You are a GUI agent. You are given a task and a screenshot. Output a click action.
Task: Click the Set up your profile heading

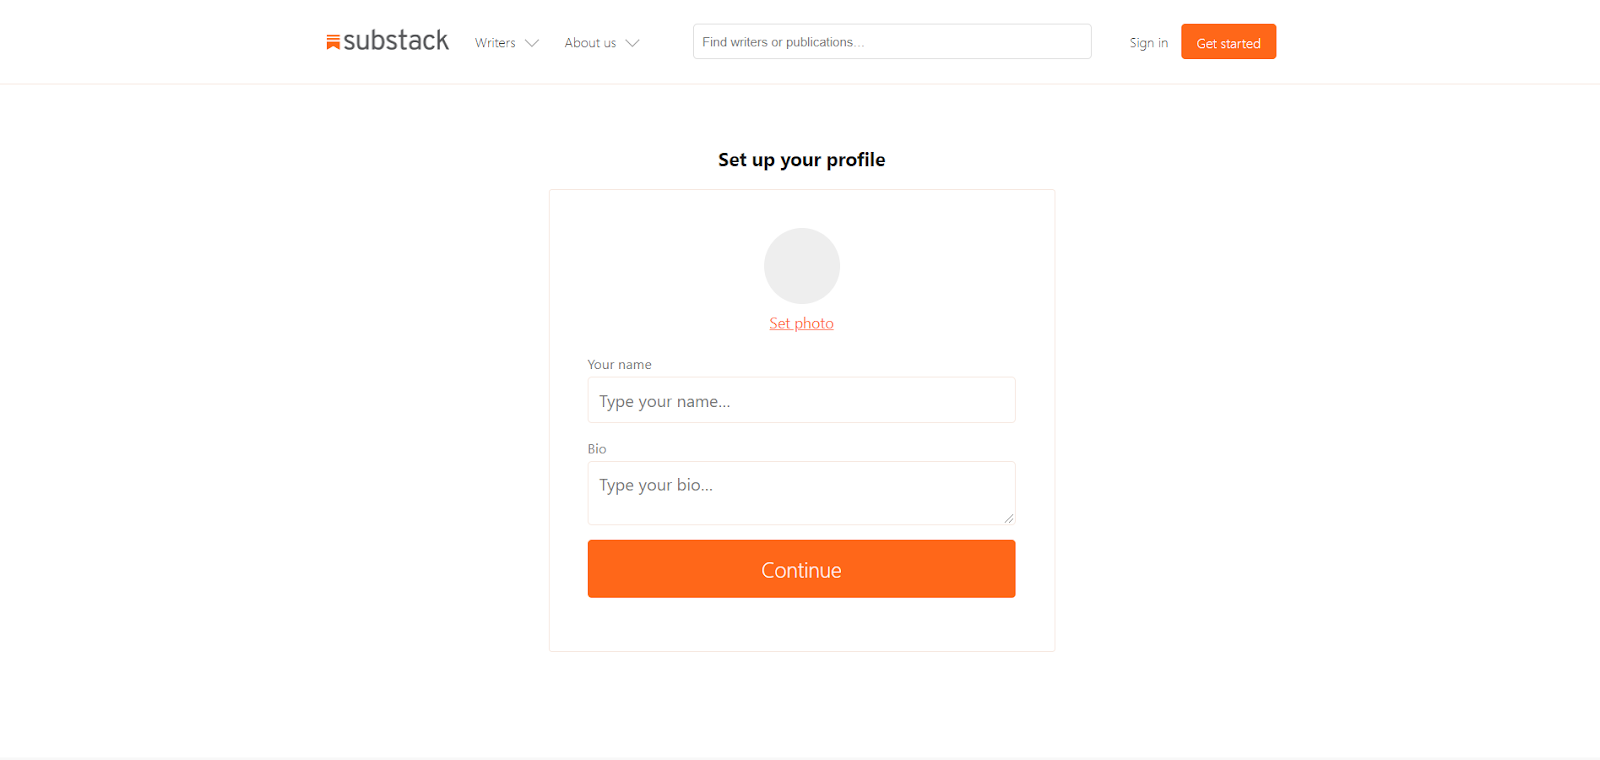[801, 160]
